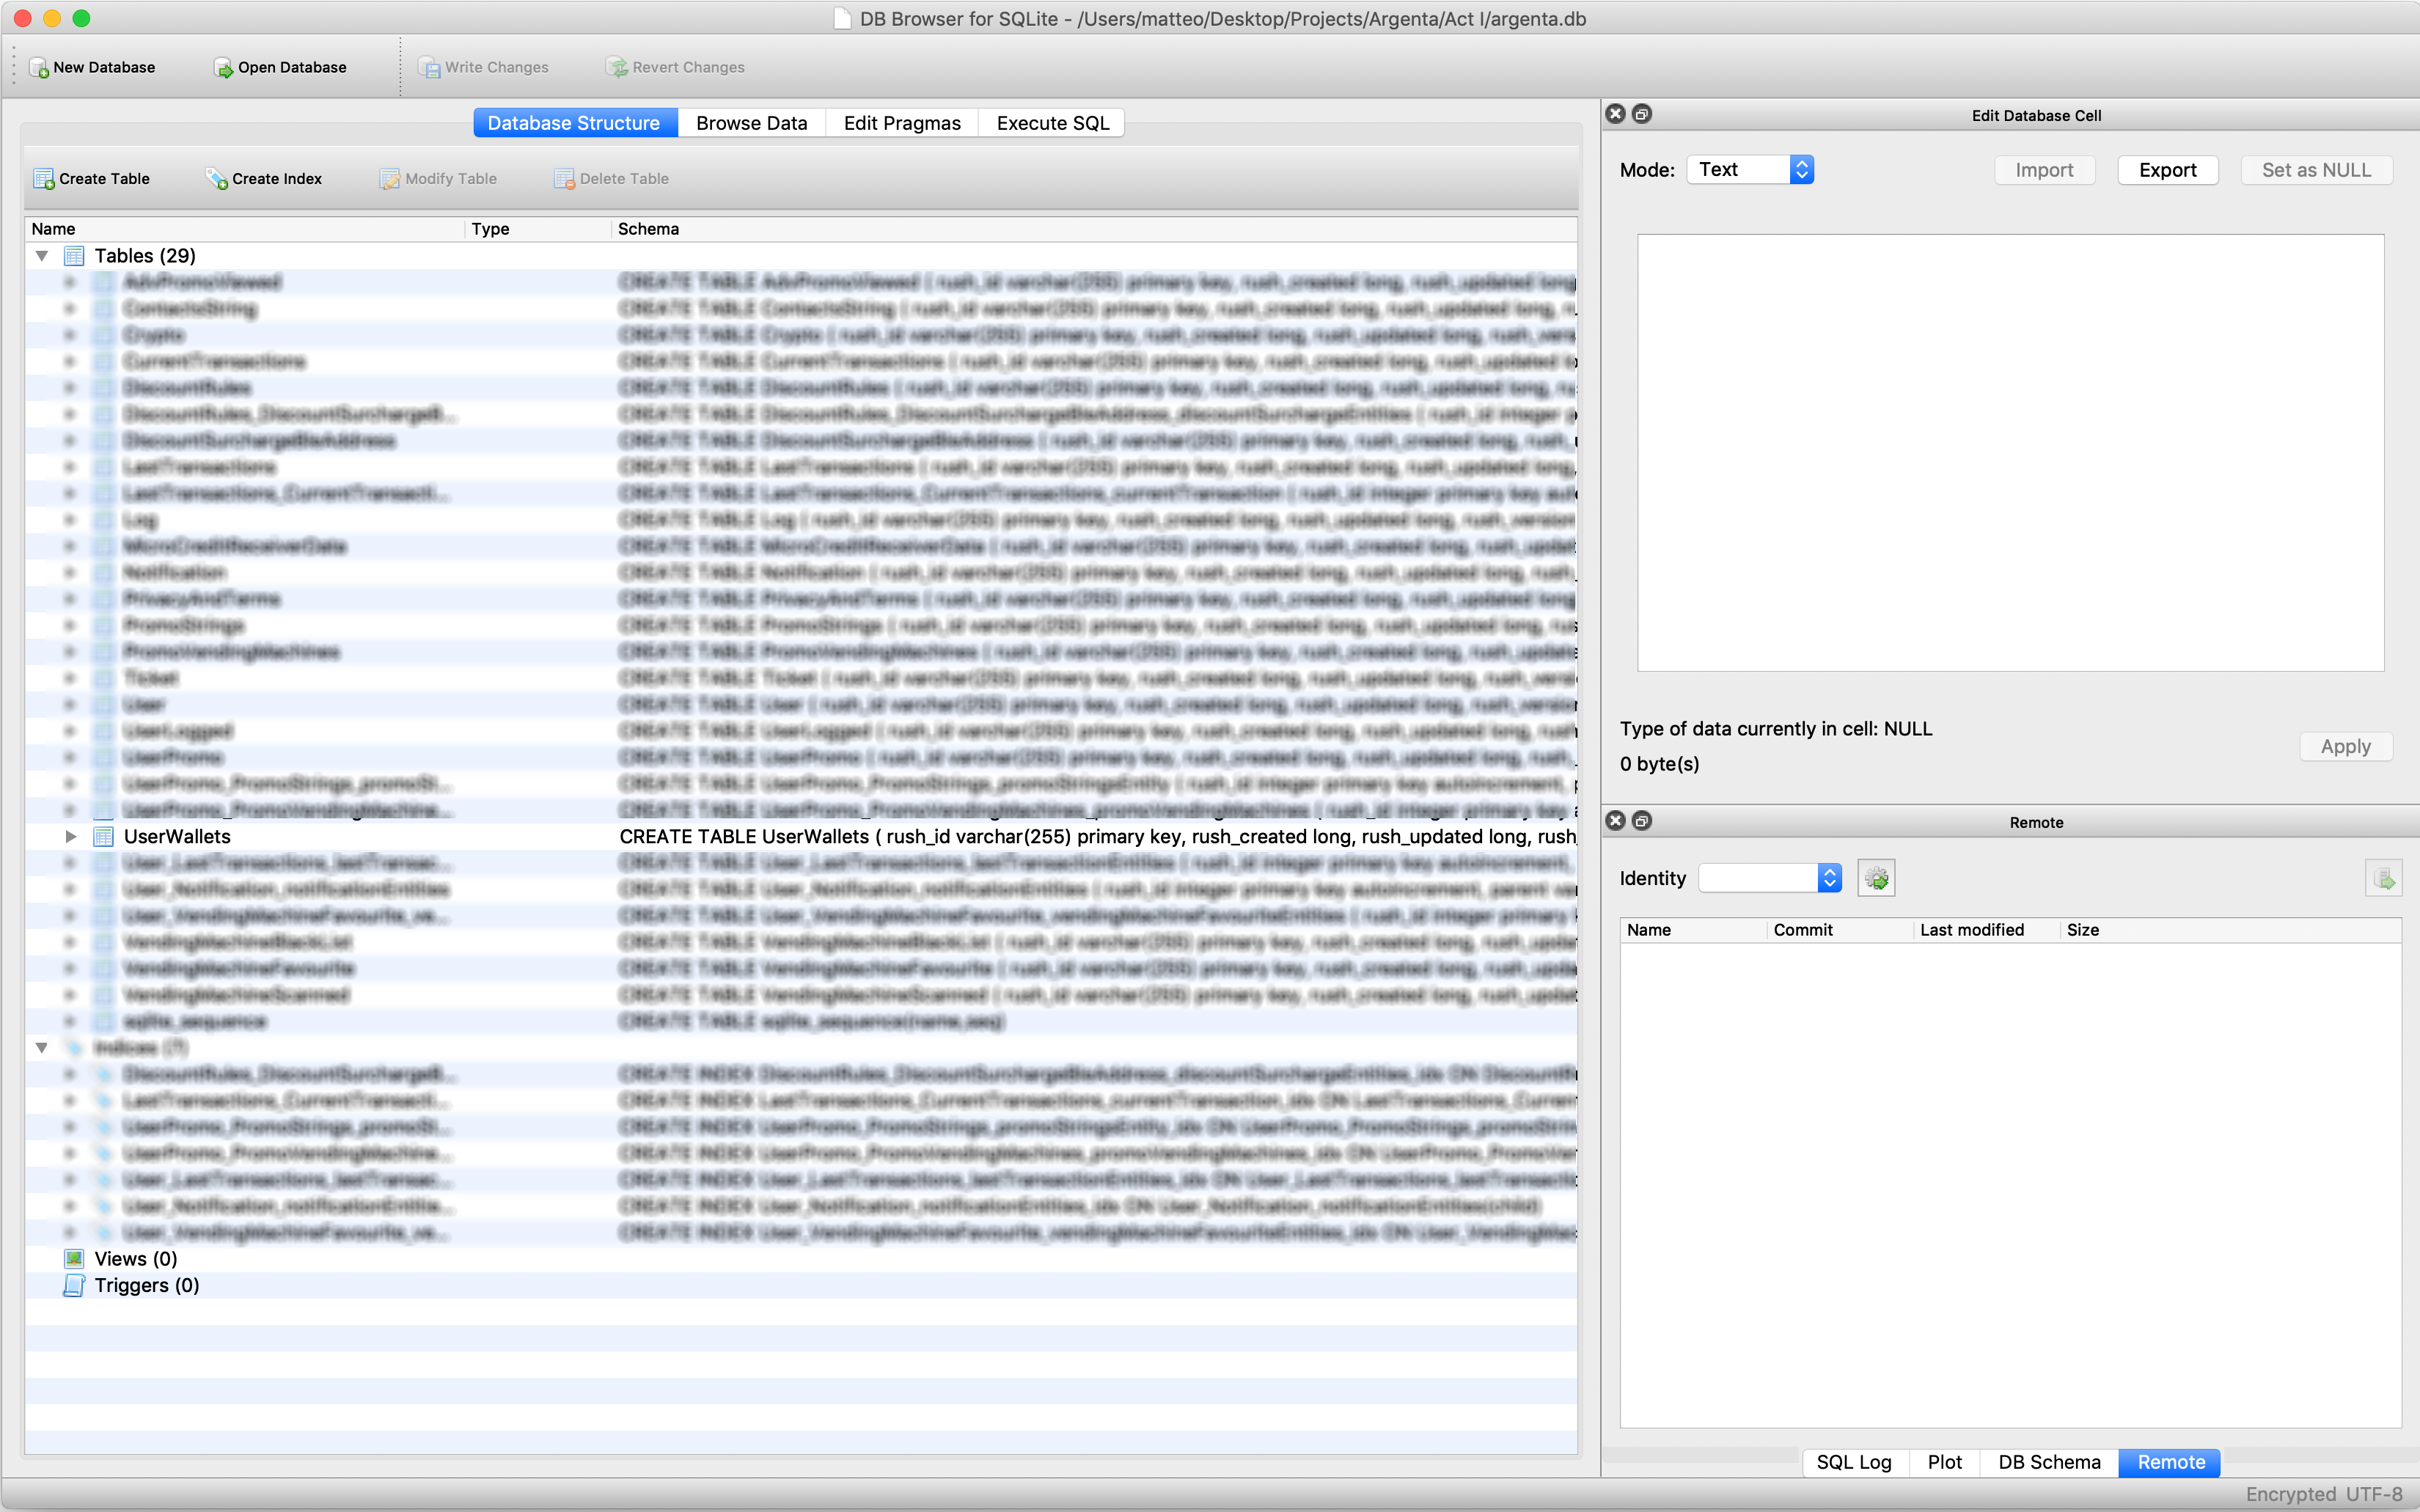This screenshot has width=2420, height=1512.
Task: Click the Encrypted status bar indicator
Action: coord(2290,1494)
